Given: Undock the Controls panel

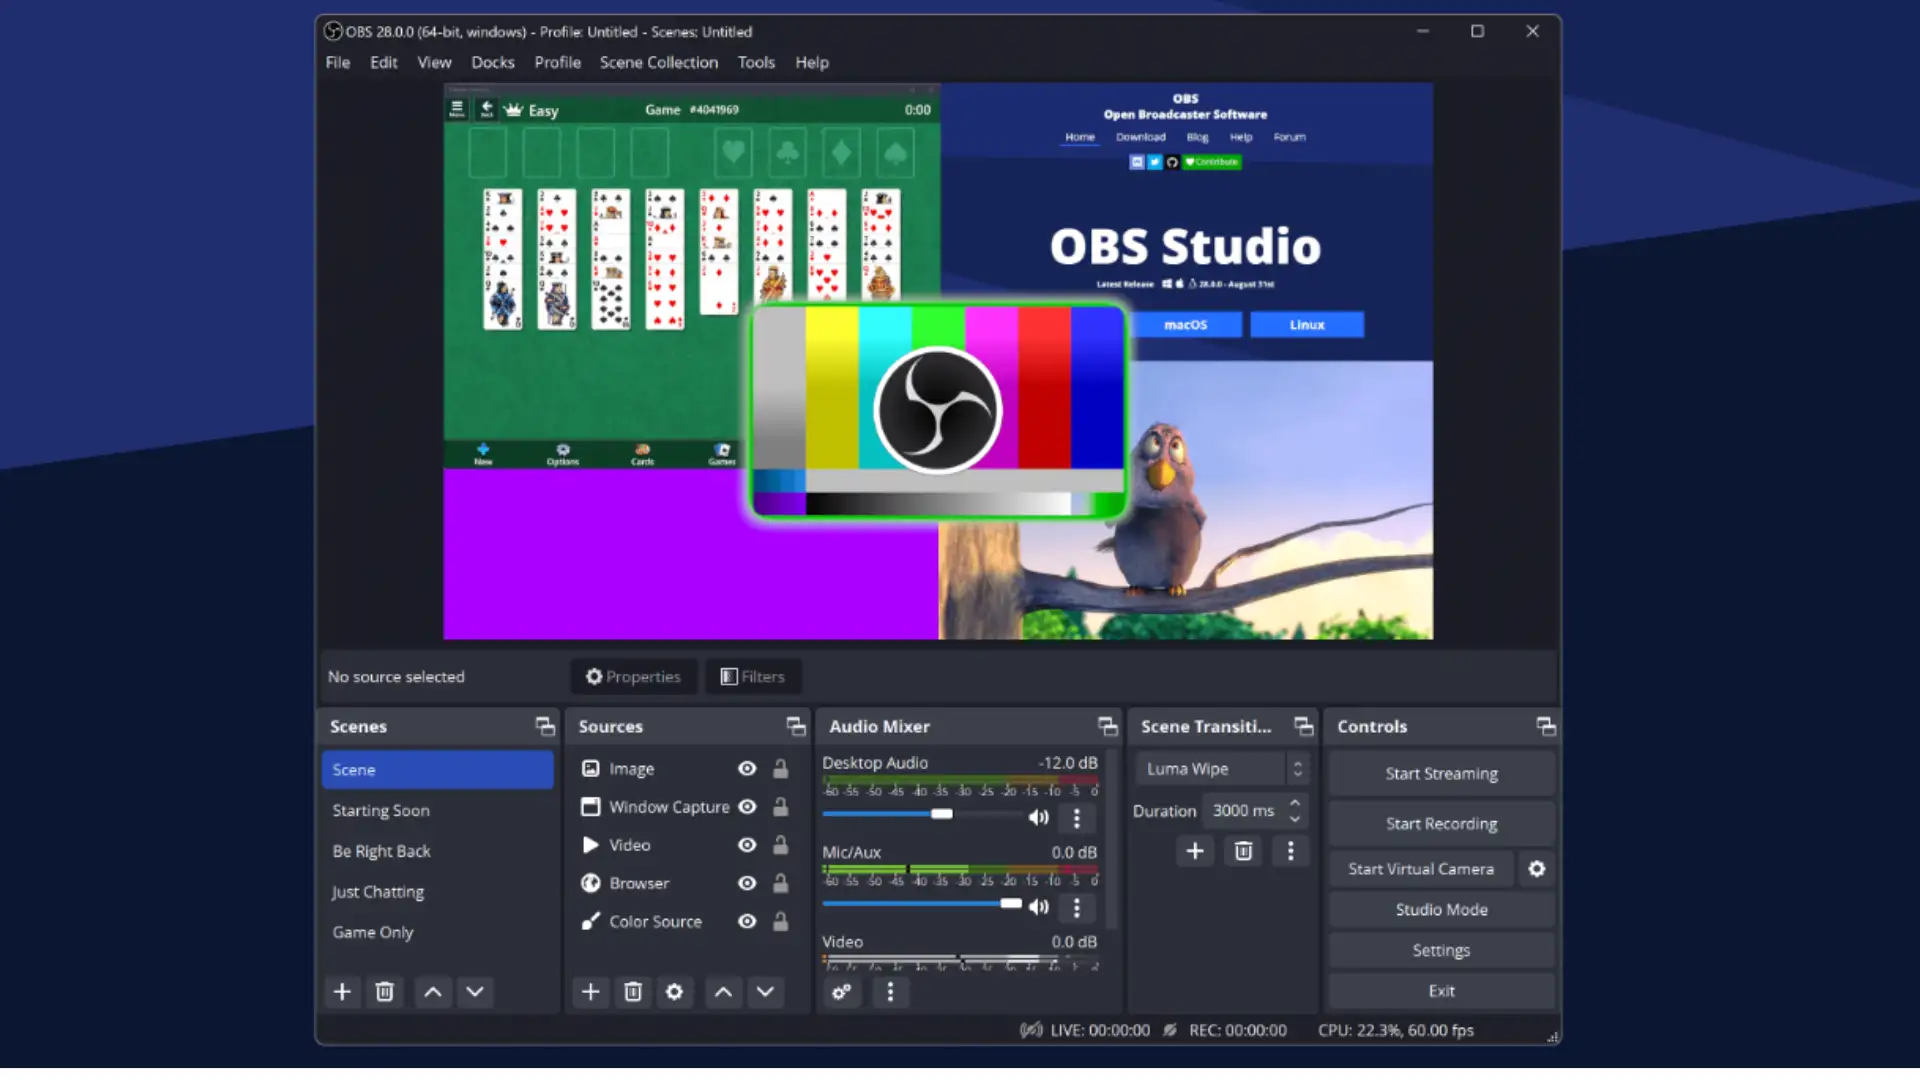Looking at the screenshot, I should tap(1546, 726).
